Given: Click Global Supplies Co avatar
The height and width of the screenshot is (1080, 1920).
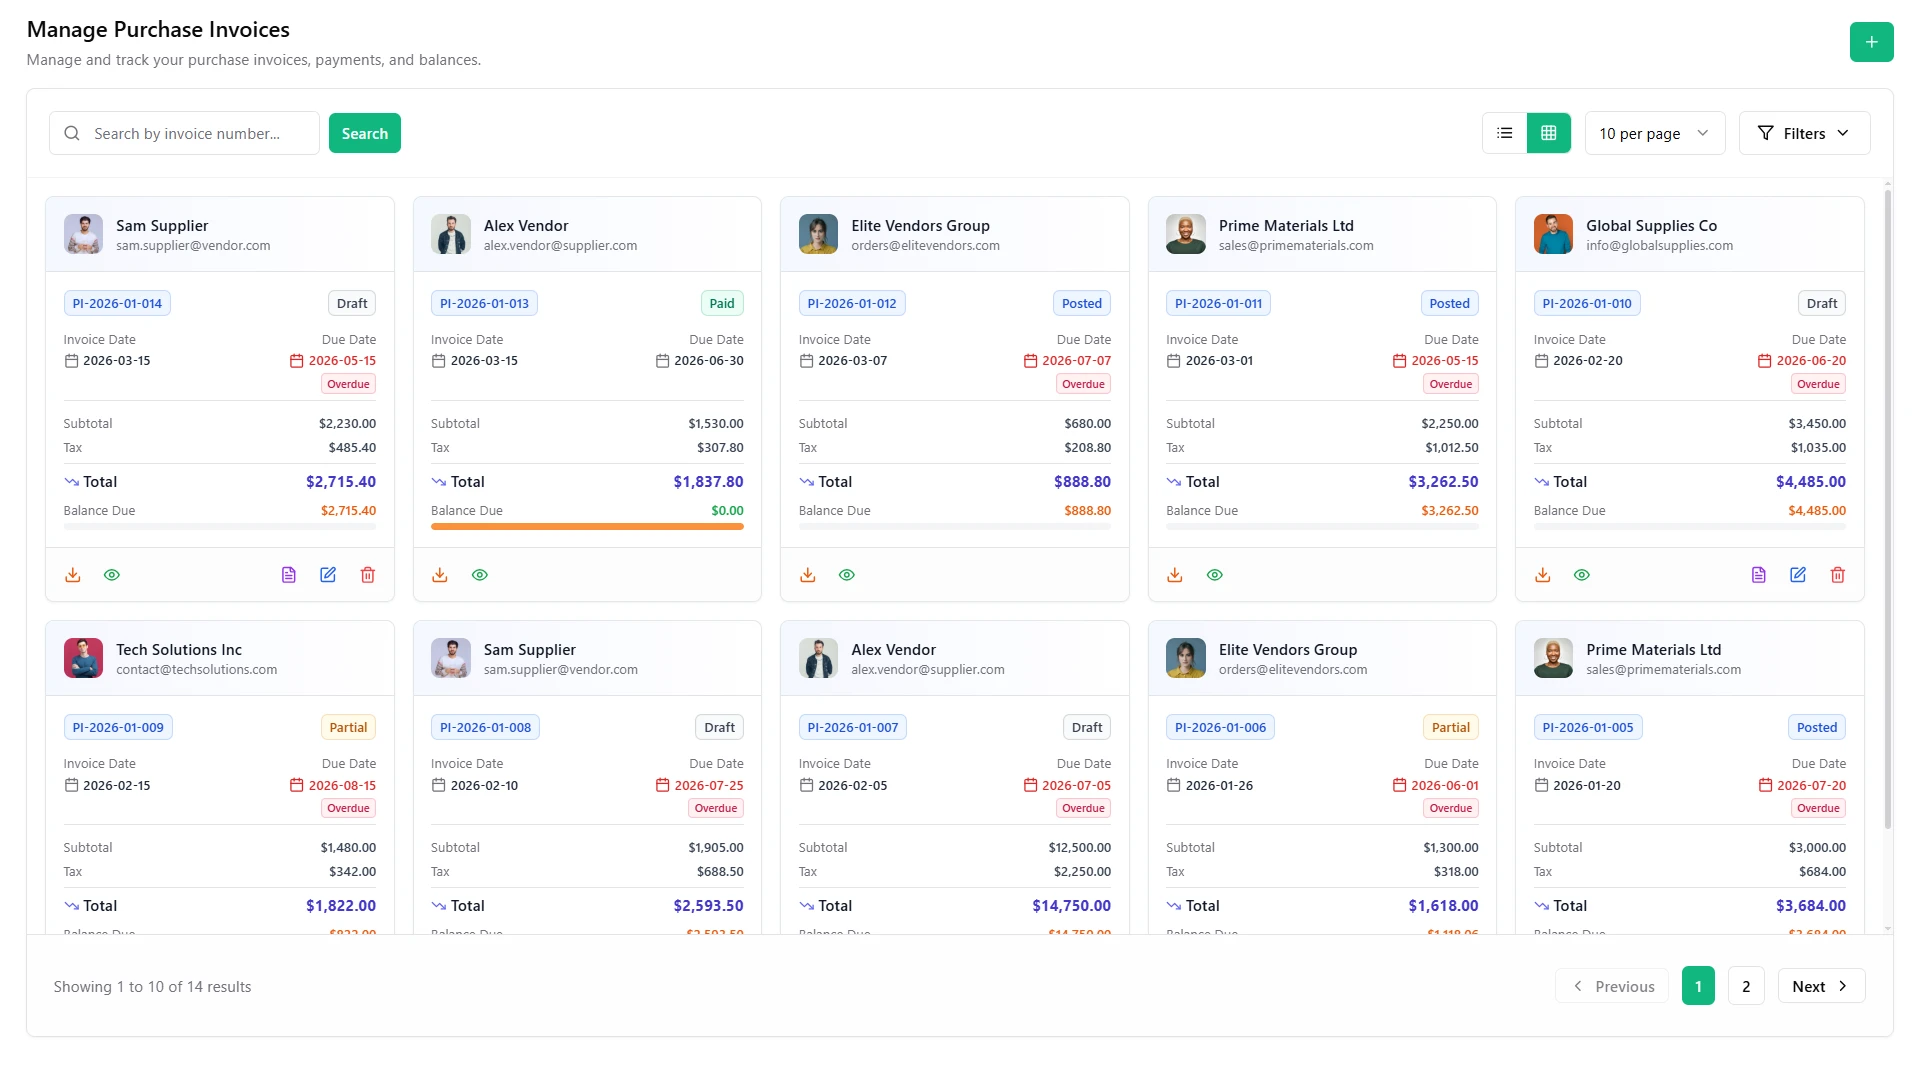Looking at the screenshot, I should (1553, 234).
